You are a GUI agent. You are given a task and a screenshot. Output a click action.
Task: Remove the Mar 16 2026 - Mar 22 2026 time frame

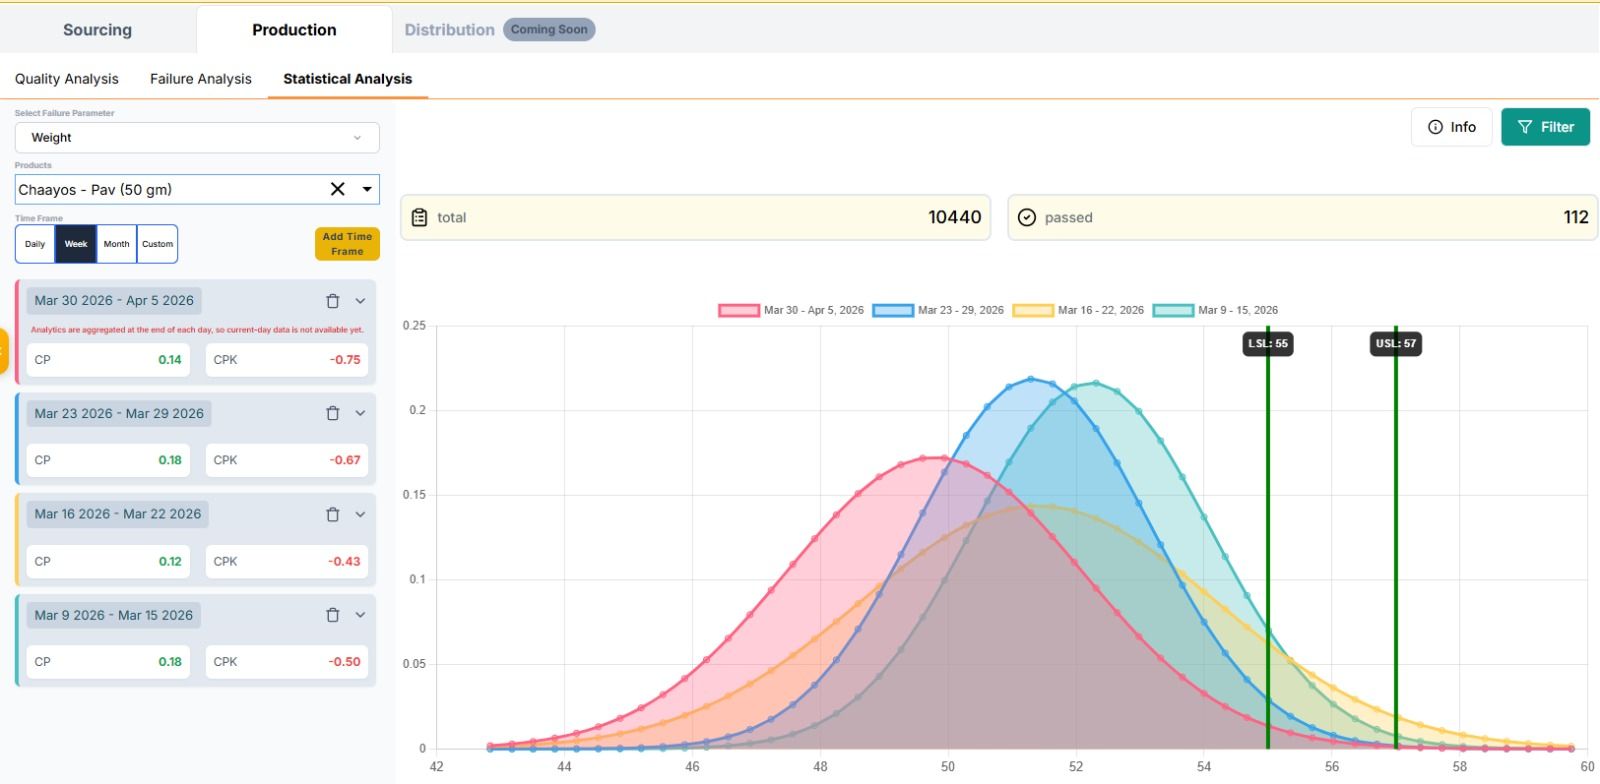[x=333, y=514]
